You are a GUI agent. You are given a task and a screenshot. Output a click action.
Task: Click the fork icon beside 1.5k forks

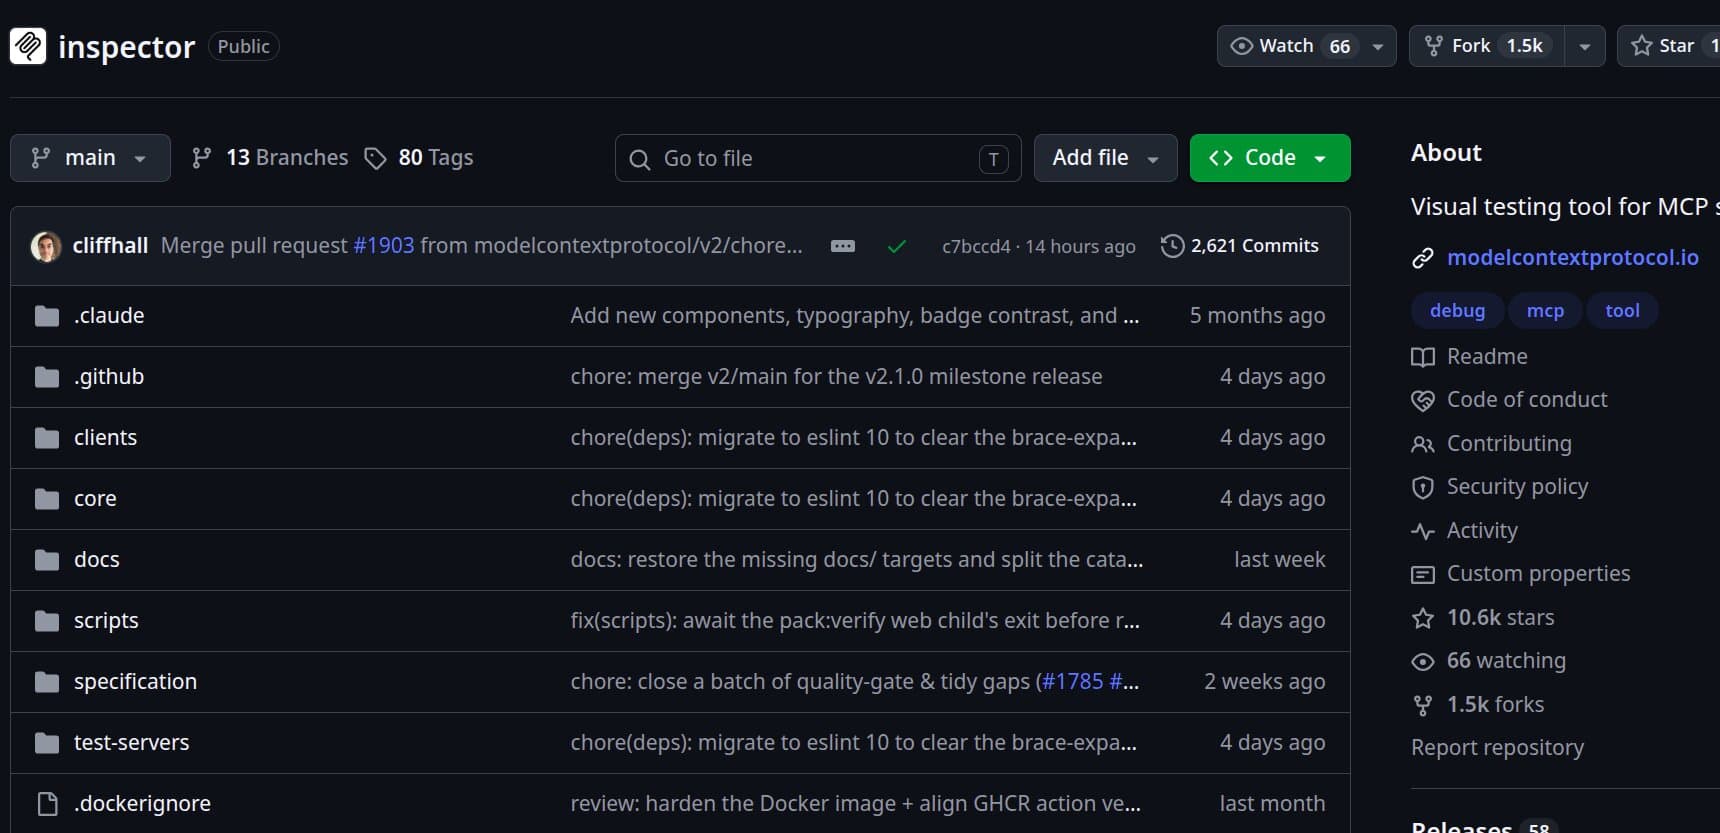1423,705
